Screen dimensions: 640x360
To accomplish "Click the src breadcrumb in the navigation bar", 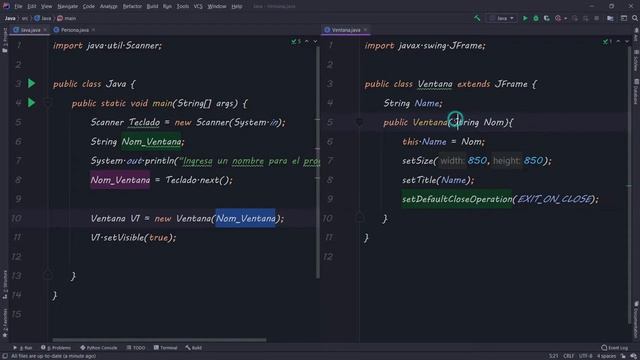I will click(x=25, y=18).
